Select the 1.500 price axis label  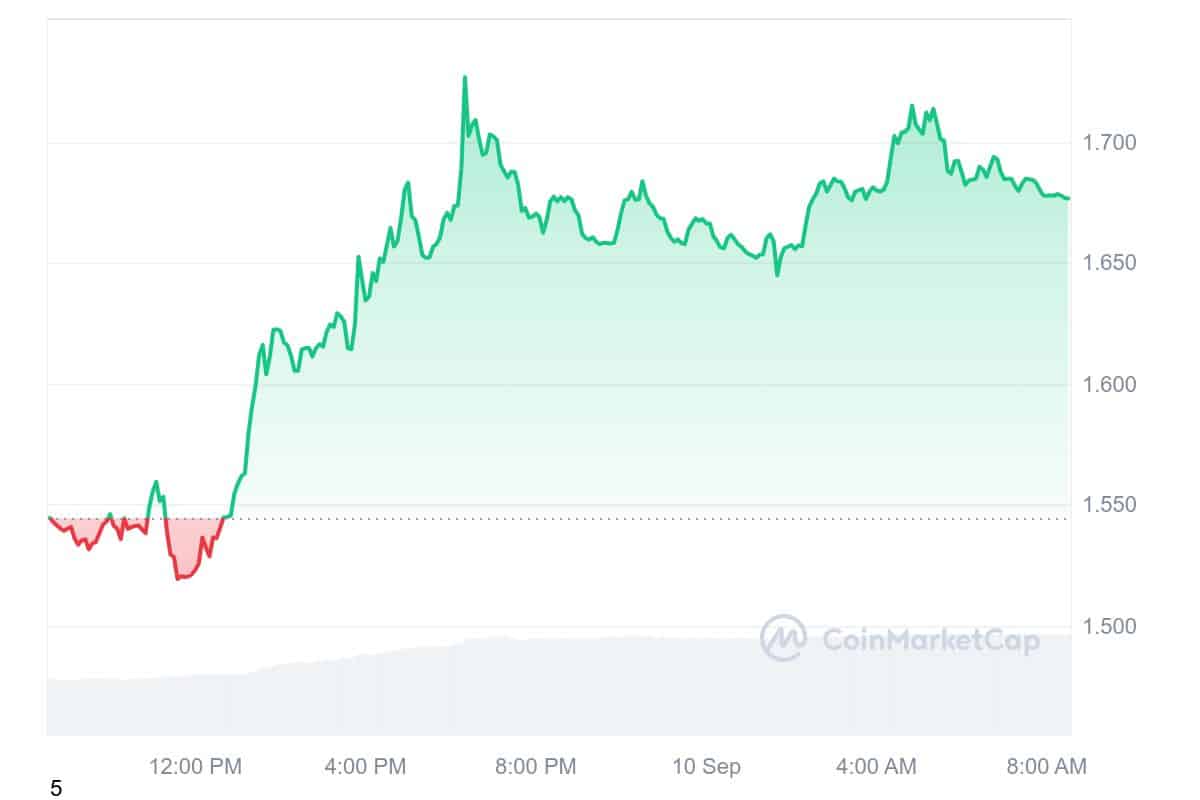tap(1110, 627)
